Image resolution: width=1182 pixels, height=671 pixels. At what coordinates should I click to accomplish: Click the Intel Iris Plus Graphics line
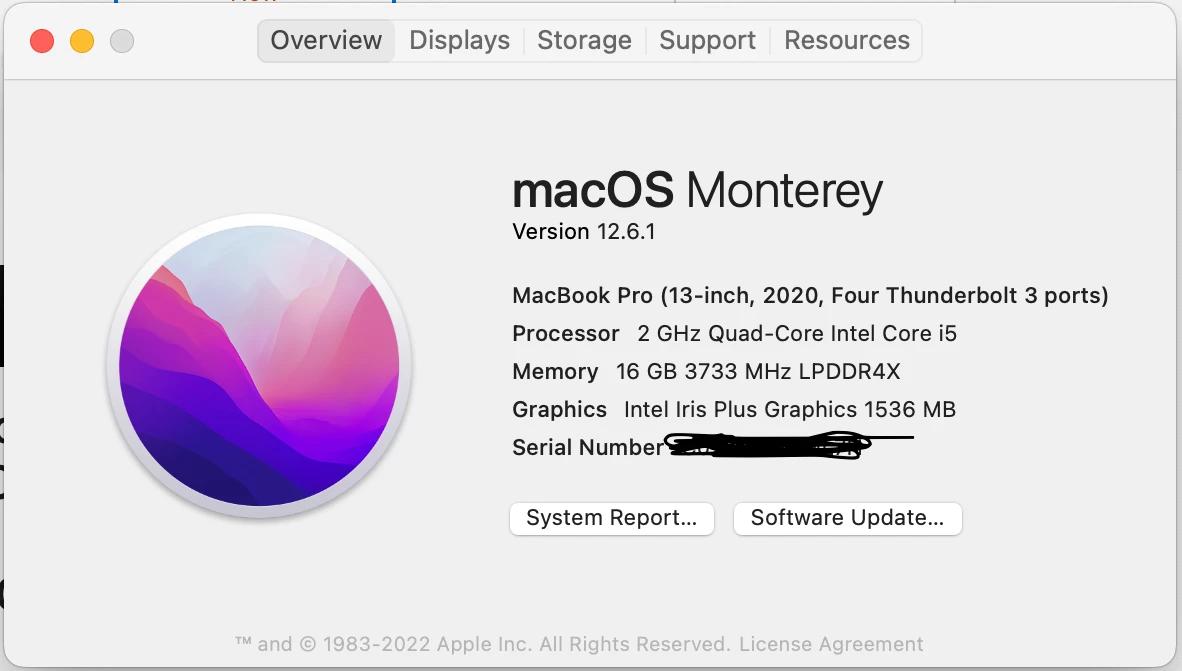734,409
